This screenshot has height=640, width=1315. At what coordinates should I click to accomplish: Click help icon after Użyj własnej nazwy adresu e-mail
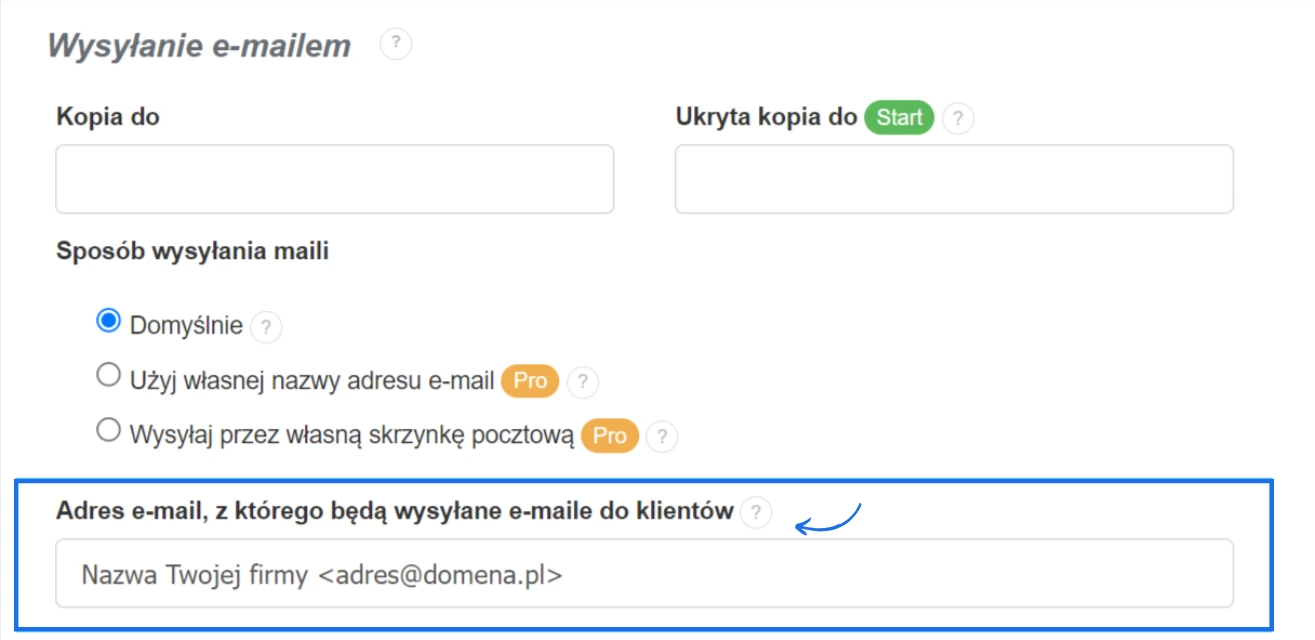[x=583, y=382]
